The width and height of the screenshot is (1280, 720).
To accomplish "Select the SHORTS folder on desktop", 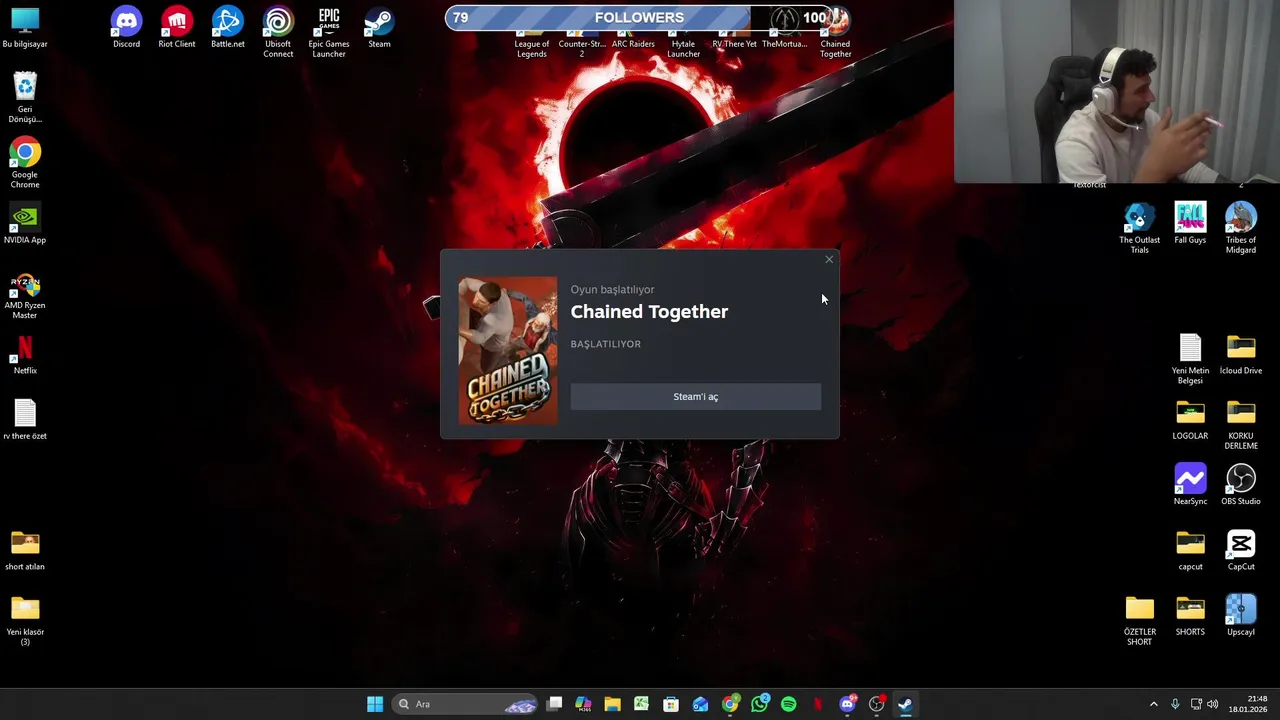I will coord(1190,616).
